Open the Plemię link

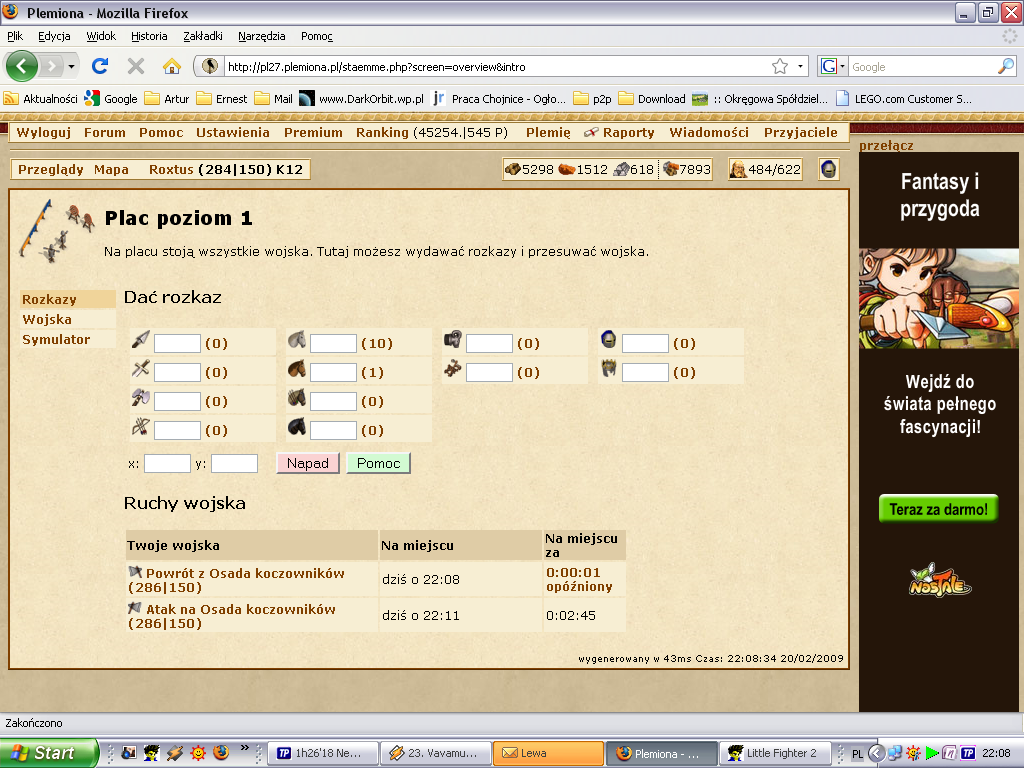point(548,133)
